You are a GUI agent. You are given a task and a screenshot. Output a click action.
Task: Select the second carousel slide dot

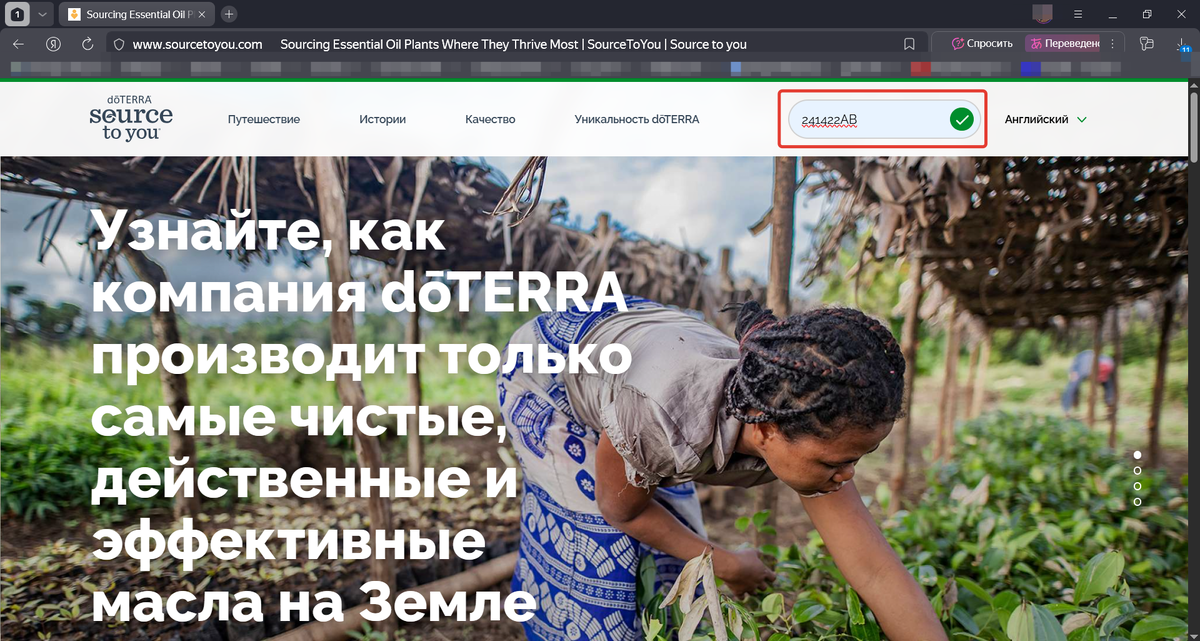pyautogui.click(x=1138, y=470)
